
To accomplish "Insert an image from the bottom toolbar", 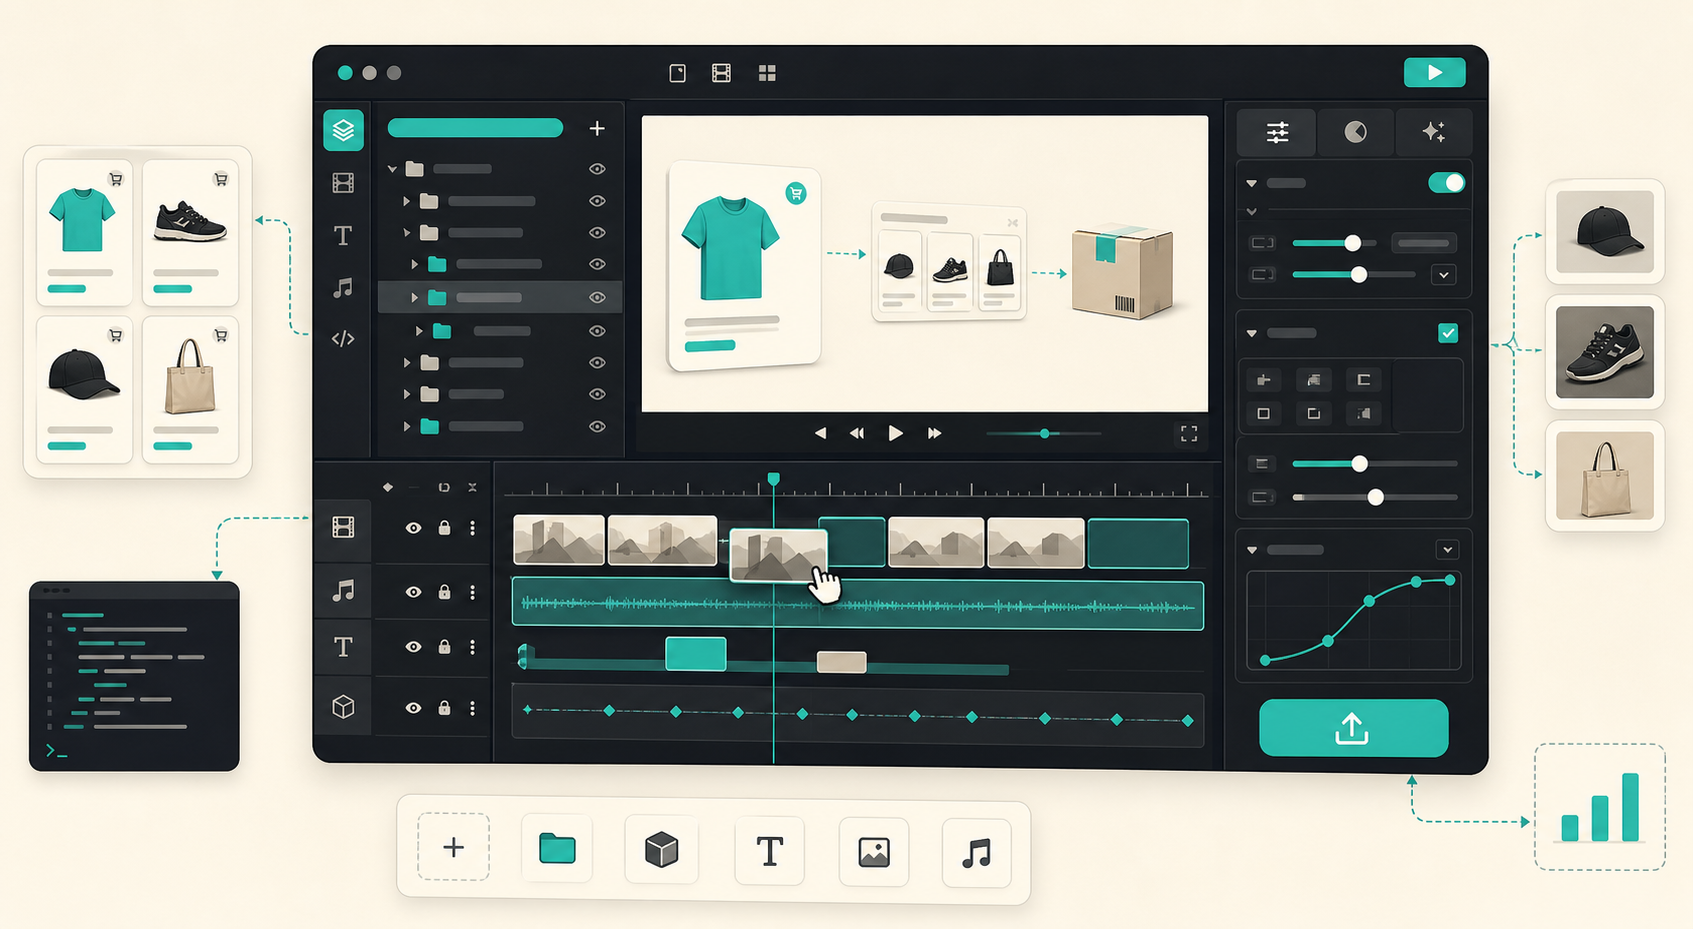I will coord(874,852).
